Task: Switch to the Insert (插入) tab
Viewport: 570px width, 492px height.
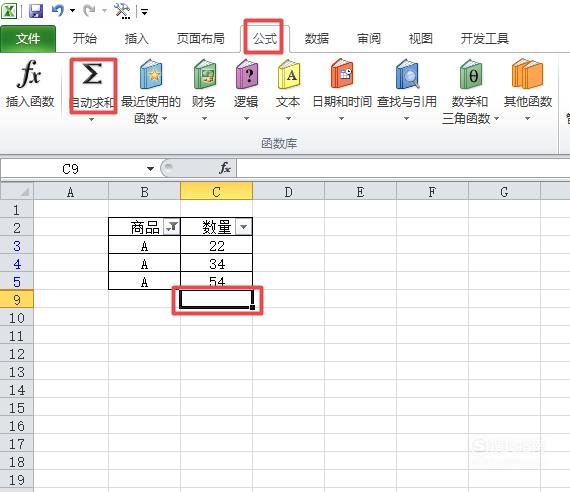Action: coord(136,39)
